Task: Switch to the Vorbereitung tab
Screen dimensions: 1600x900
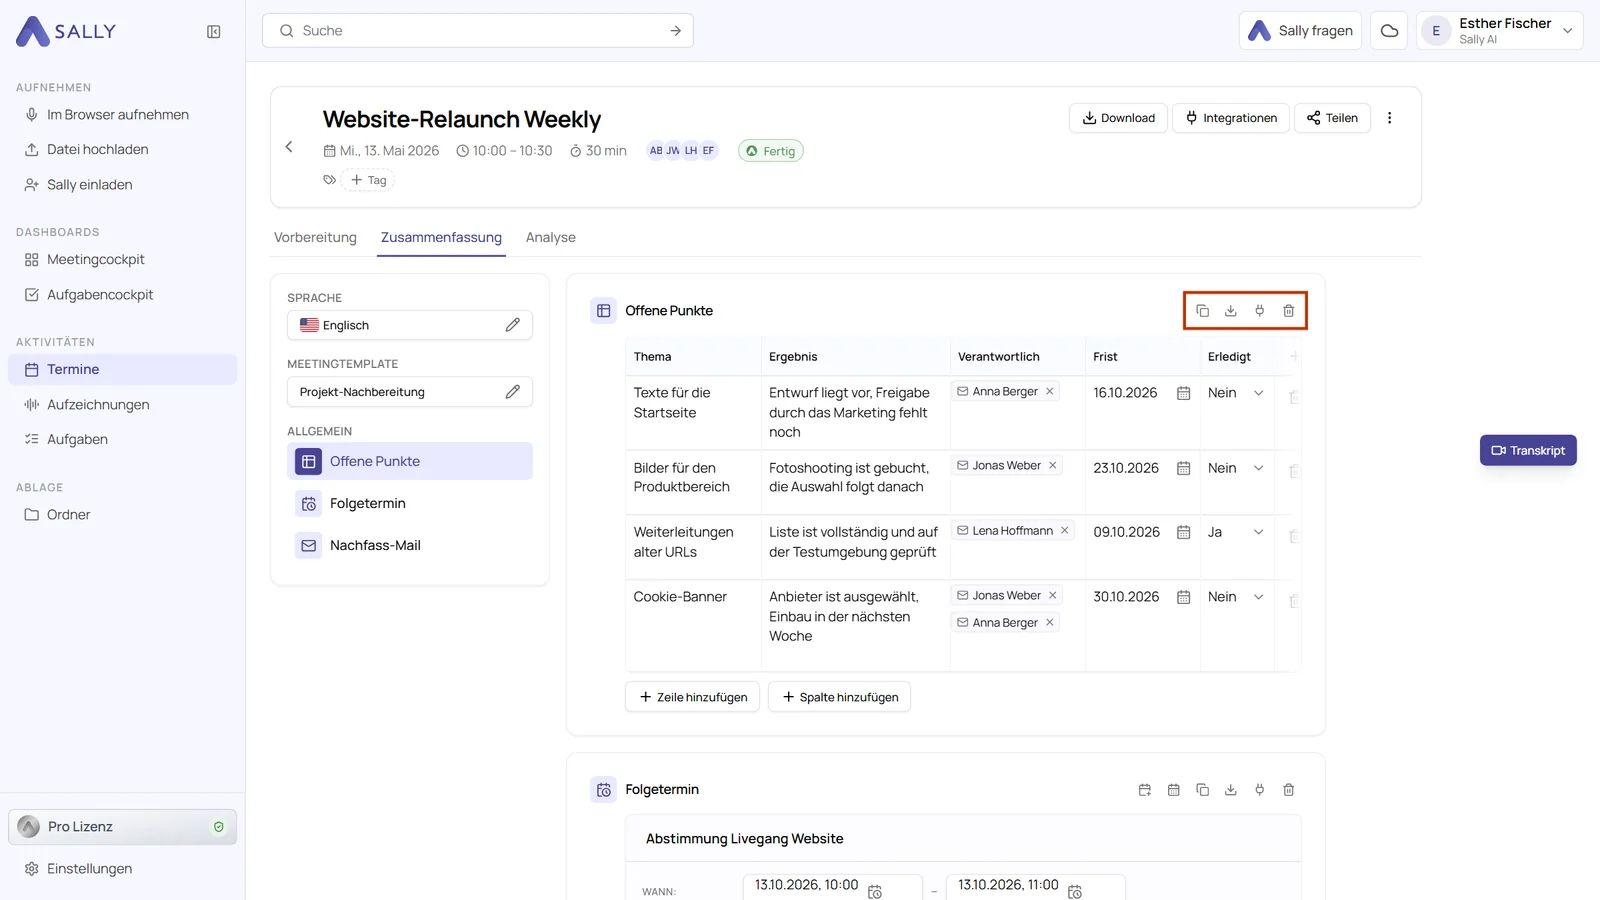Action: coord(315,238)
